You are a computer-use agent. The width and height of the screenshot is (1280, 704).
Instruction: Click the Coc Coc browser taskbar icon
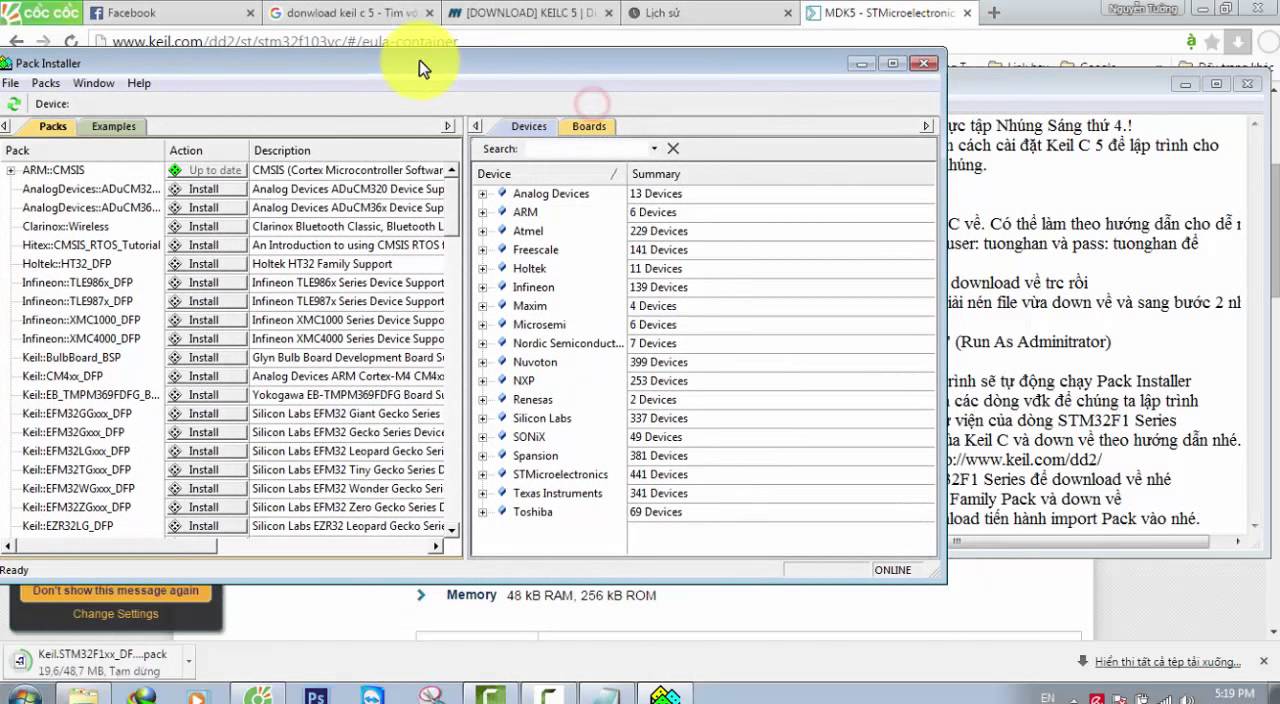pos(258,695)
